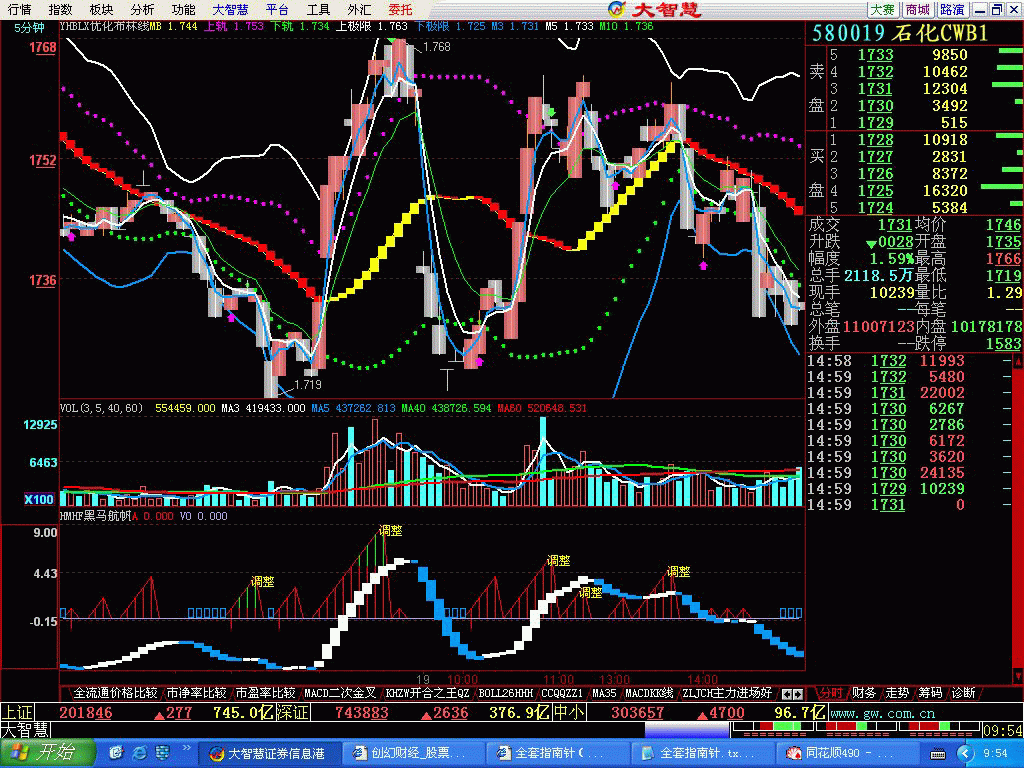
Task: Select the 筹码 side panel tab
Action: point(930,693)
